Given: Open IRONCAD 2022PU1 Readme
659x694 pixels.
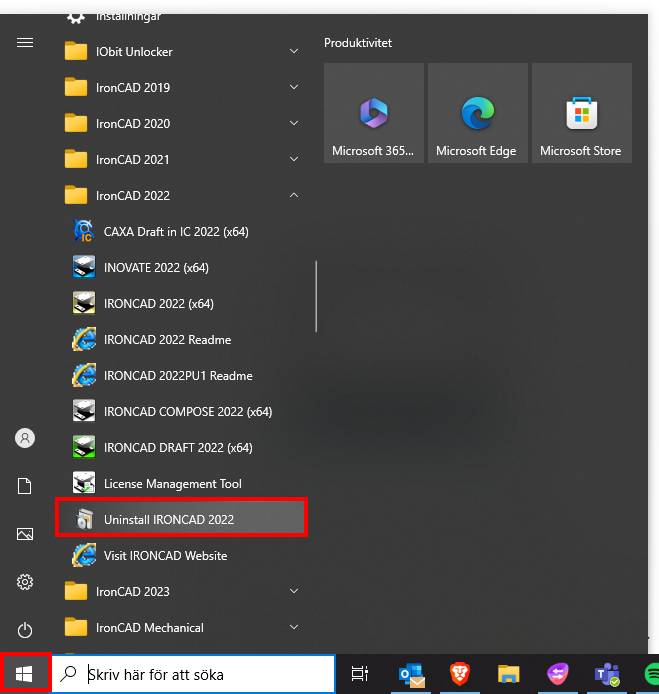Looking at the screenshot, I should (181, 376).
